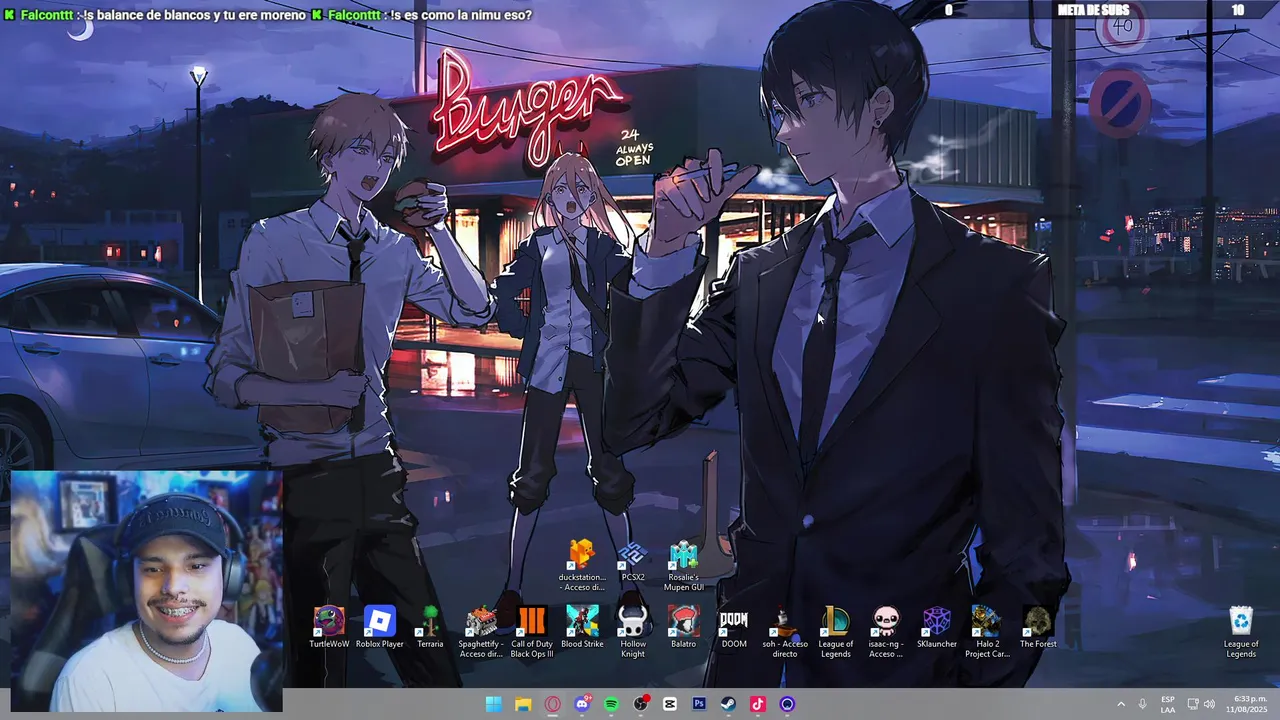1280x720 pixels.
Task: Open Photoshop from the taskbar
Action: click(x=699, y=704)
